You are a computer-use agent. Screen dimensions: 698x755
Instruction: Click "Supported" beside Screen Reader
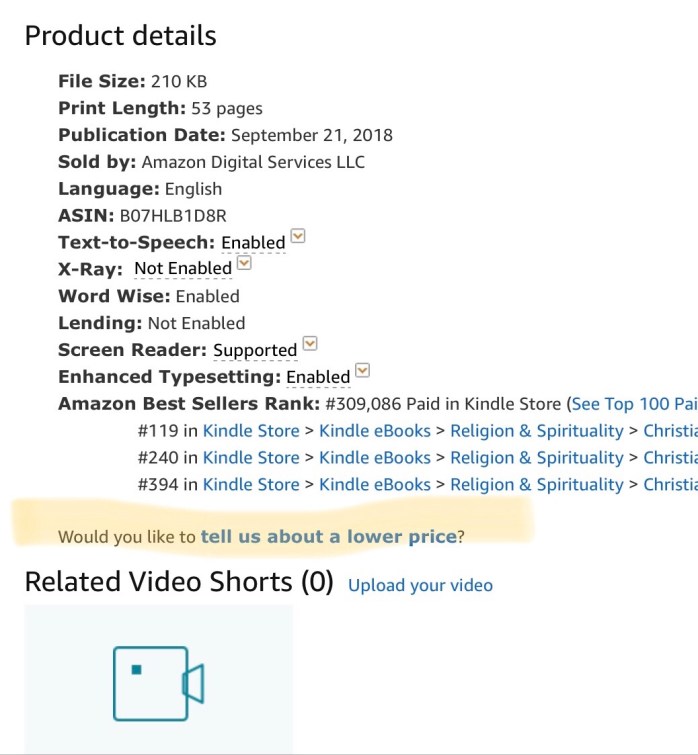click(x=255, y=351)
